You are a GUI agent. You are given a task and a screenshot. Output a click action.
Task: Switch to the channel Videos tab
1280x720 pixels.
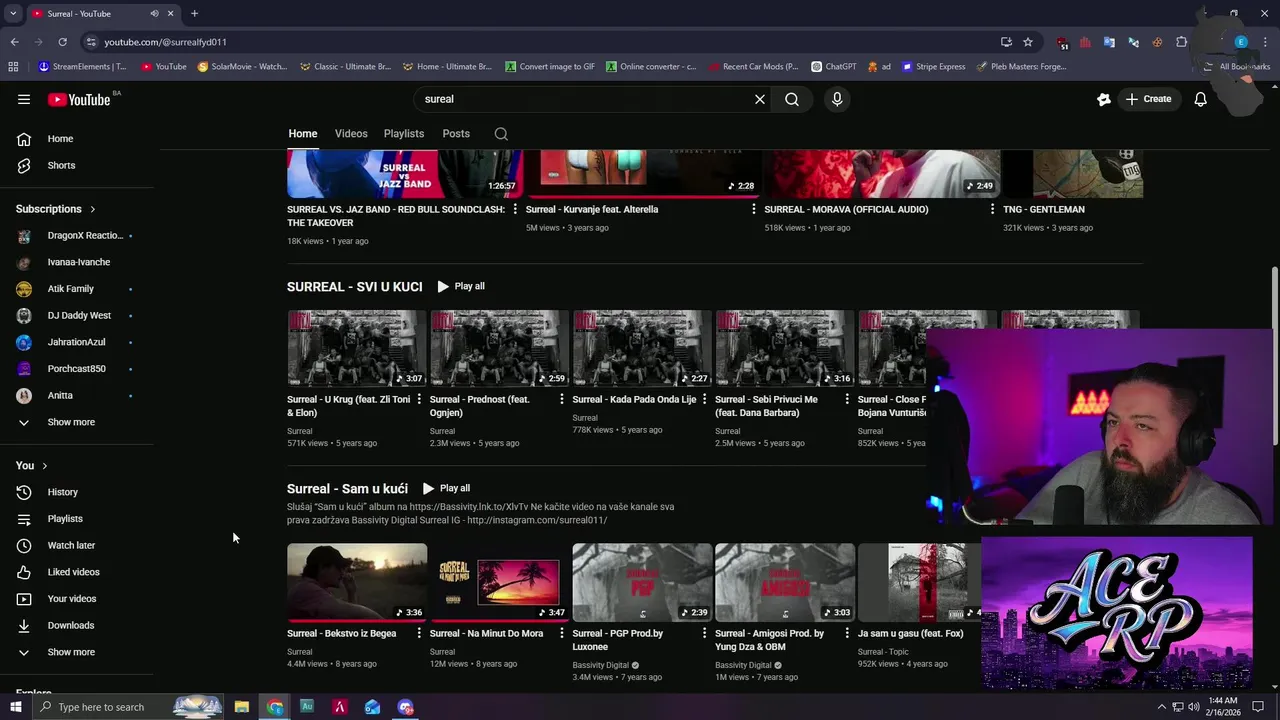[351, 134]
